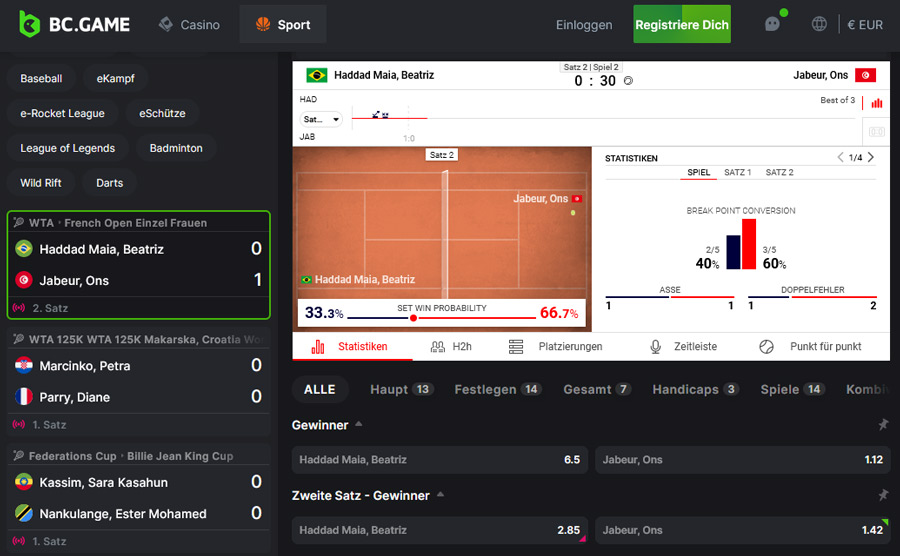Click the Registriere Dich button

coord(682,24)
